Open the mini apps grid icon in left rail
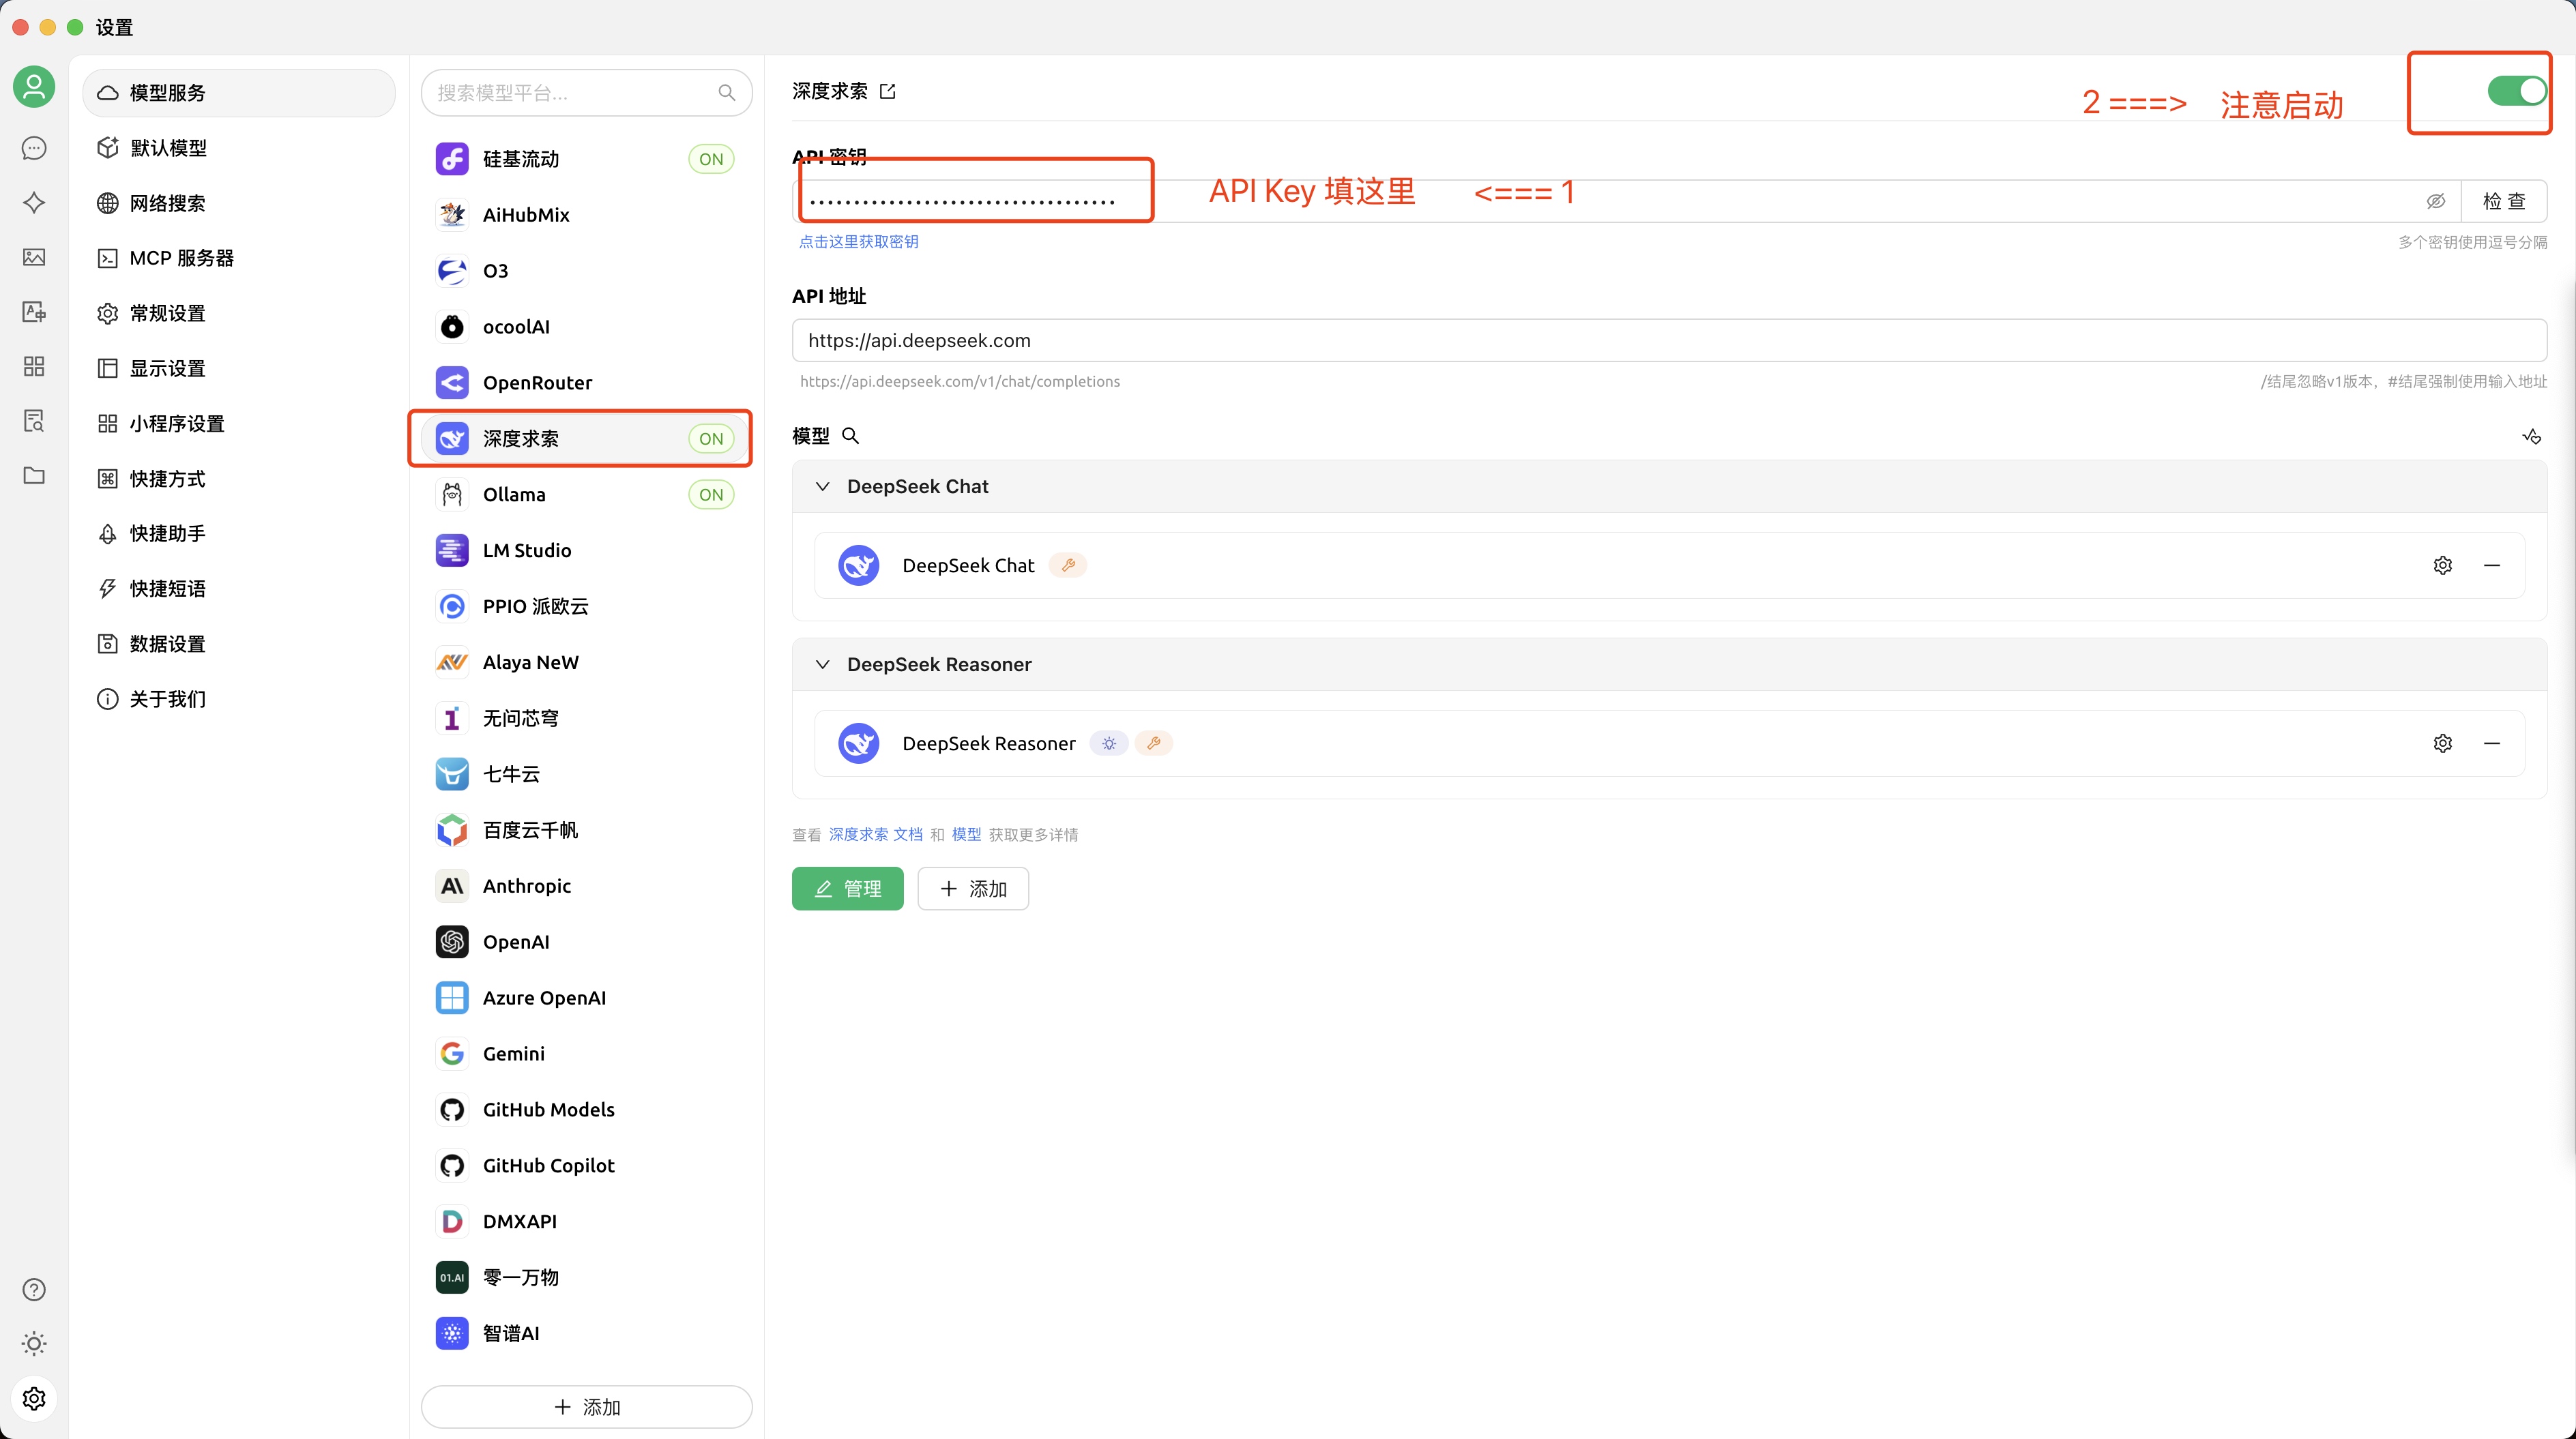This screenshot has width=2576, height=1439. [x=34, y=366]
